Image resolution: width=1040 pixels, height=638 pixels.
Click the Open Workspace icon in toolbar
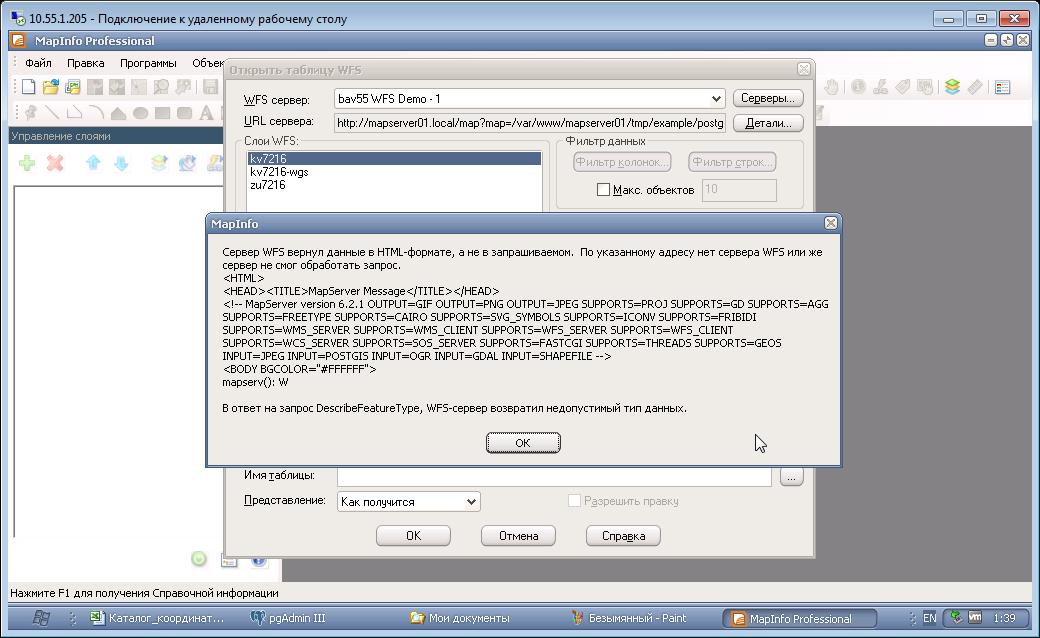pos(72,87)
